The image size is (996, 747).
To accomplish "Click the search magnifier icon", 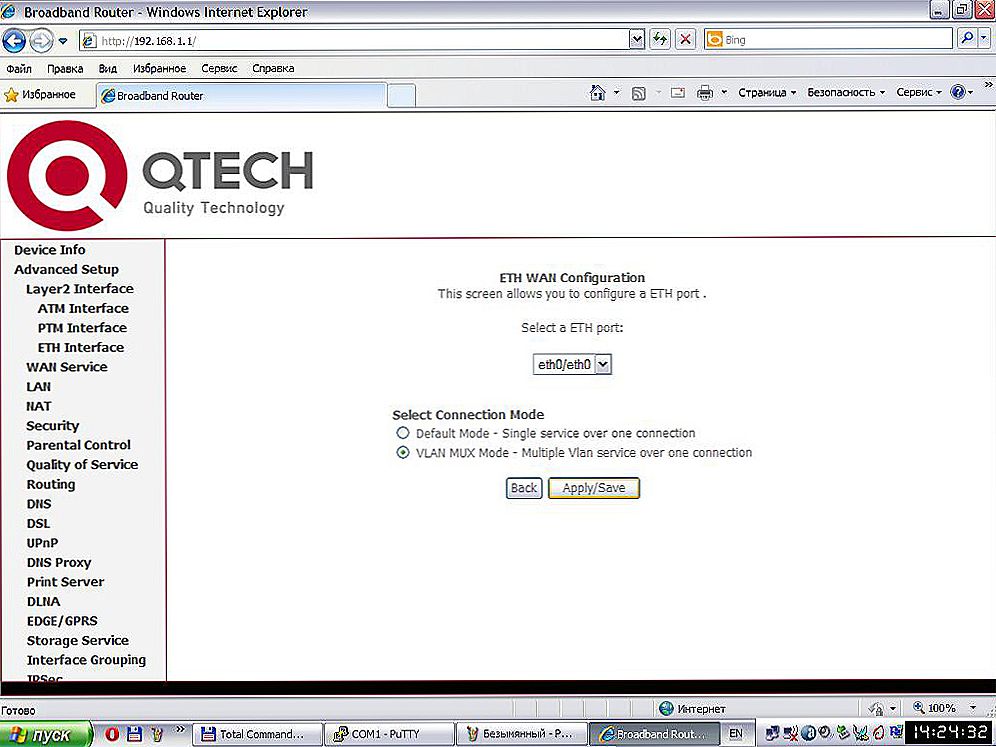I will point(966,39).
